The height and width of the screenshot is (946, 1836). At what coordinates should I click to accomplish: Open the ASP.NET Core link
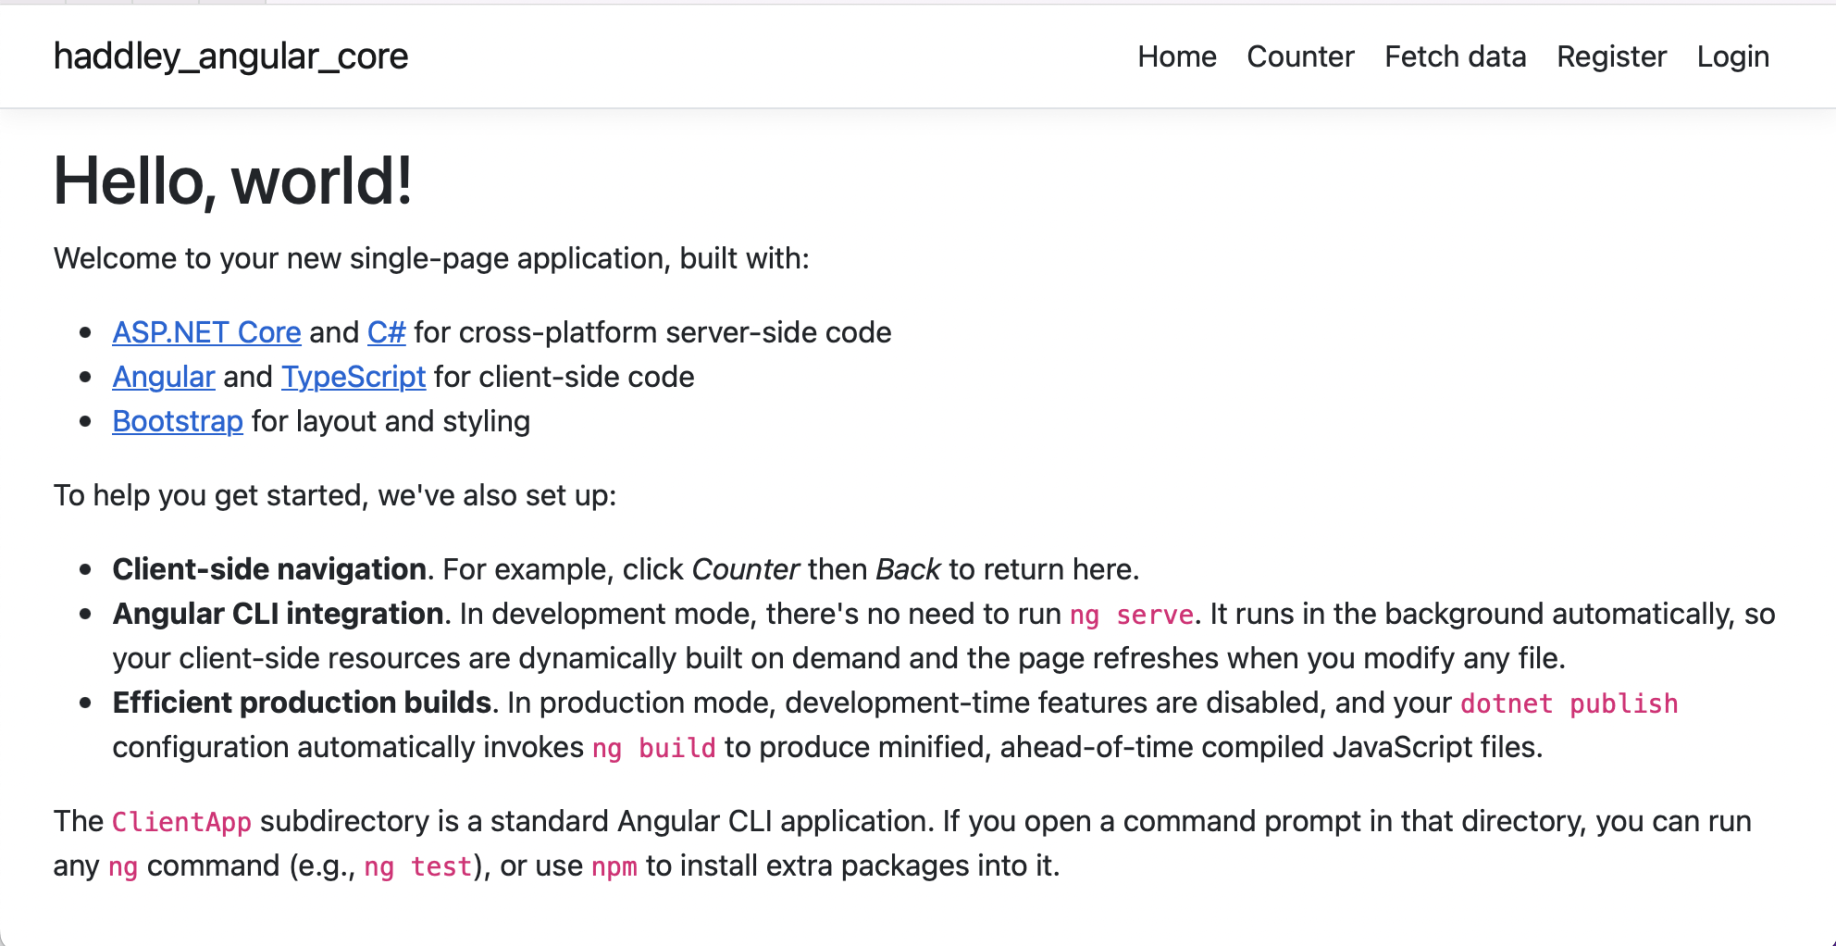pos(206,332)
